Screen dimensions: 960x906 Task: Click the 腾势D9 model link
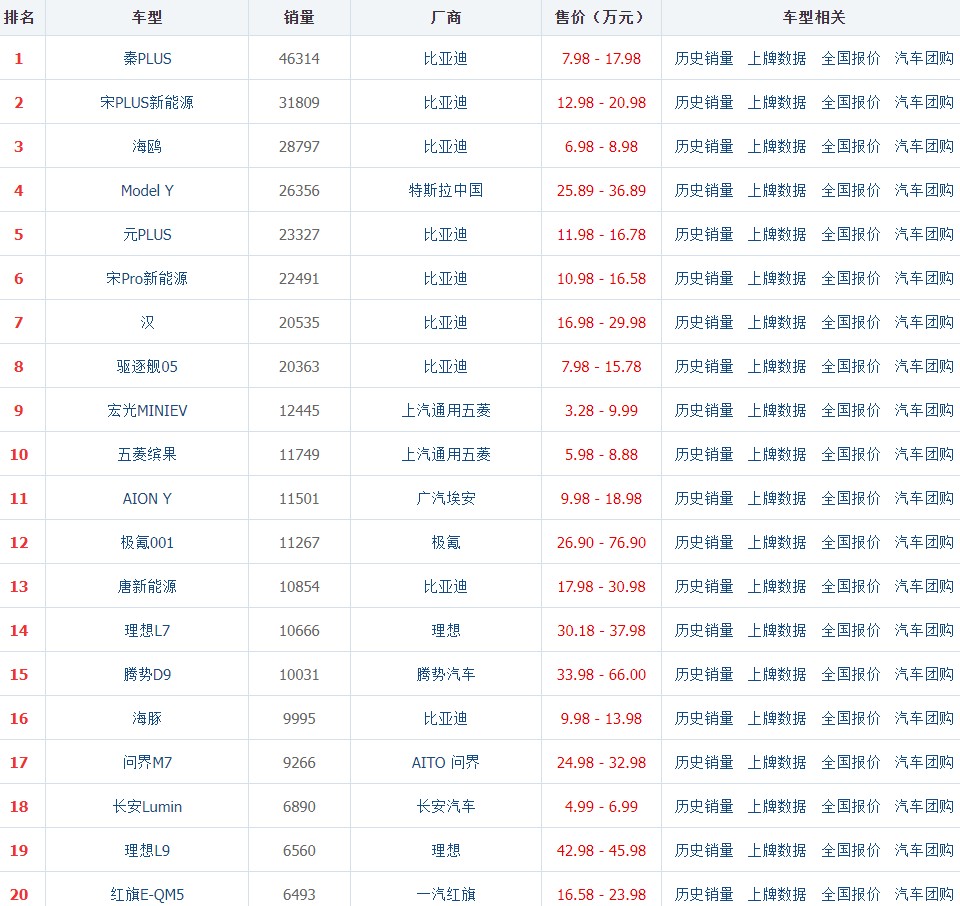[x=147, y=675]
